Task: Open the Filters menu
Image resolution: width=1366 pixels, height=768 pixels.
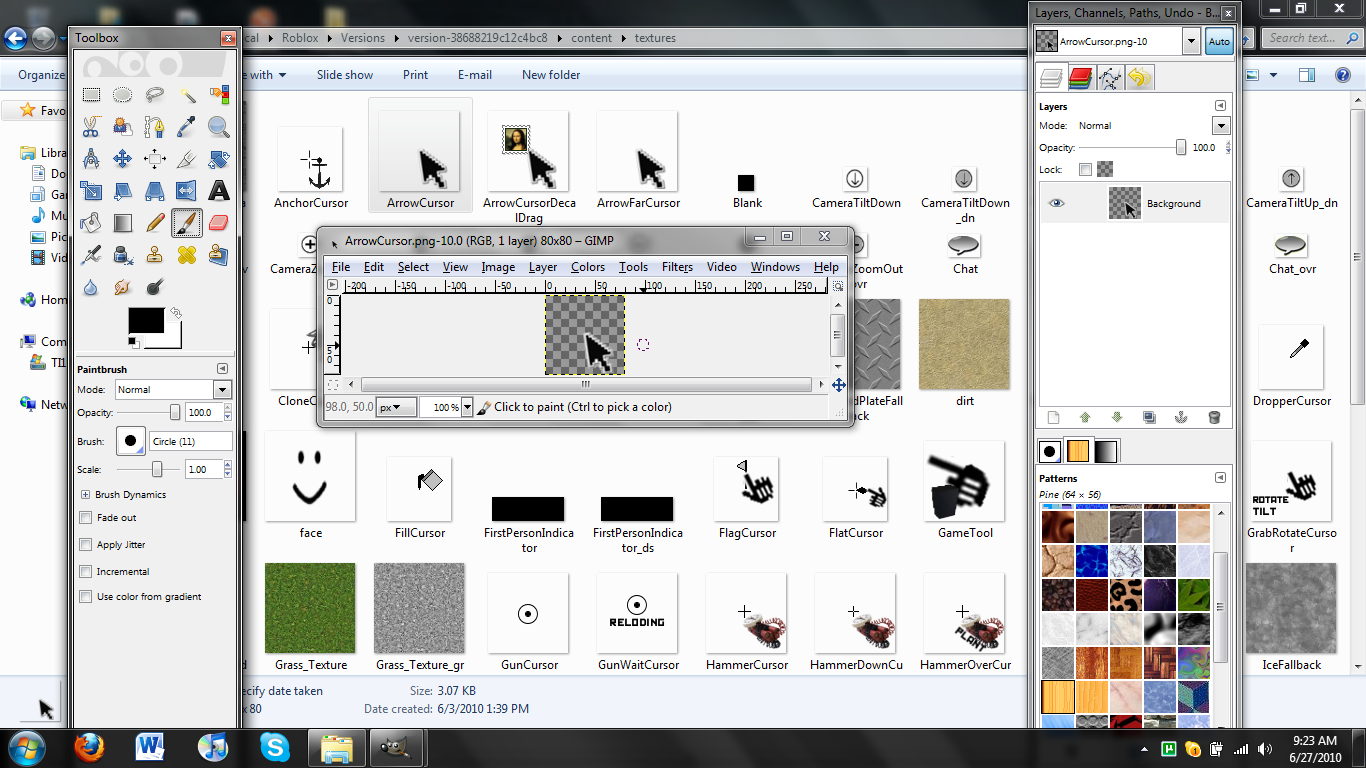Action: (677, 267)
